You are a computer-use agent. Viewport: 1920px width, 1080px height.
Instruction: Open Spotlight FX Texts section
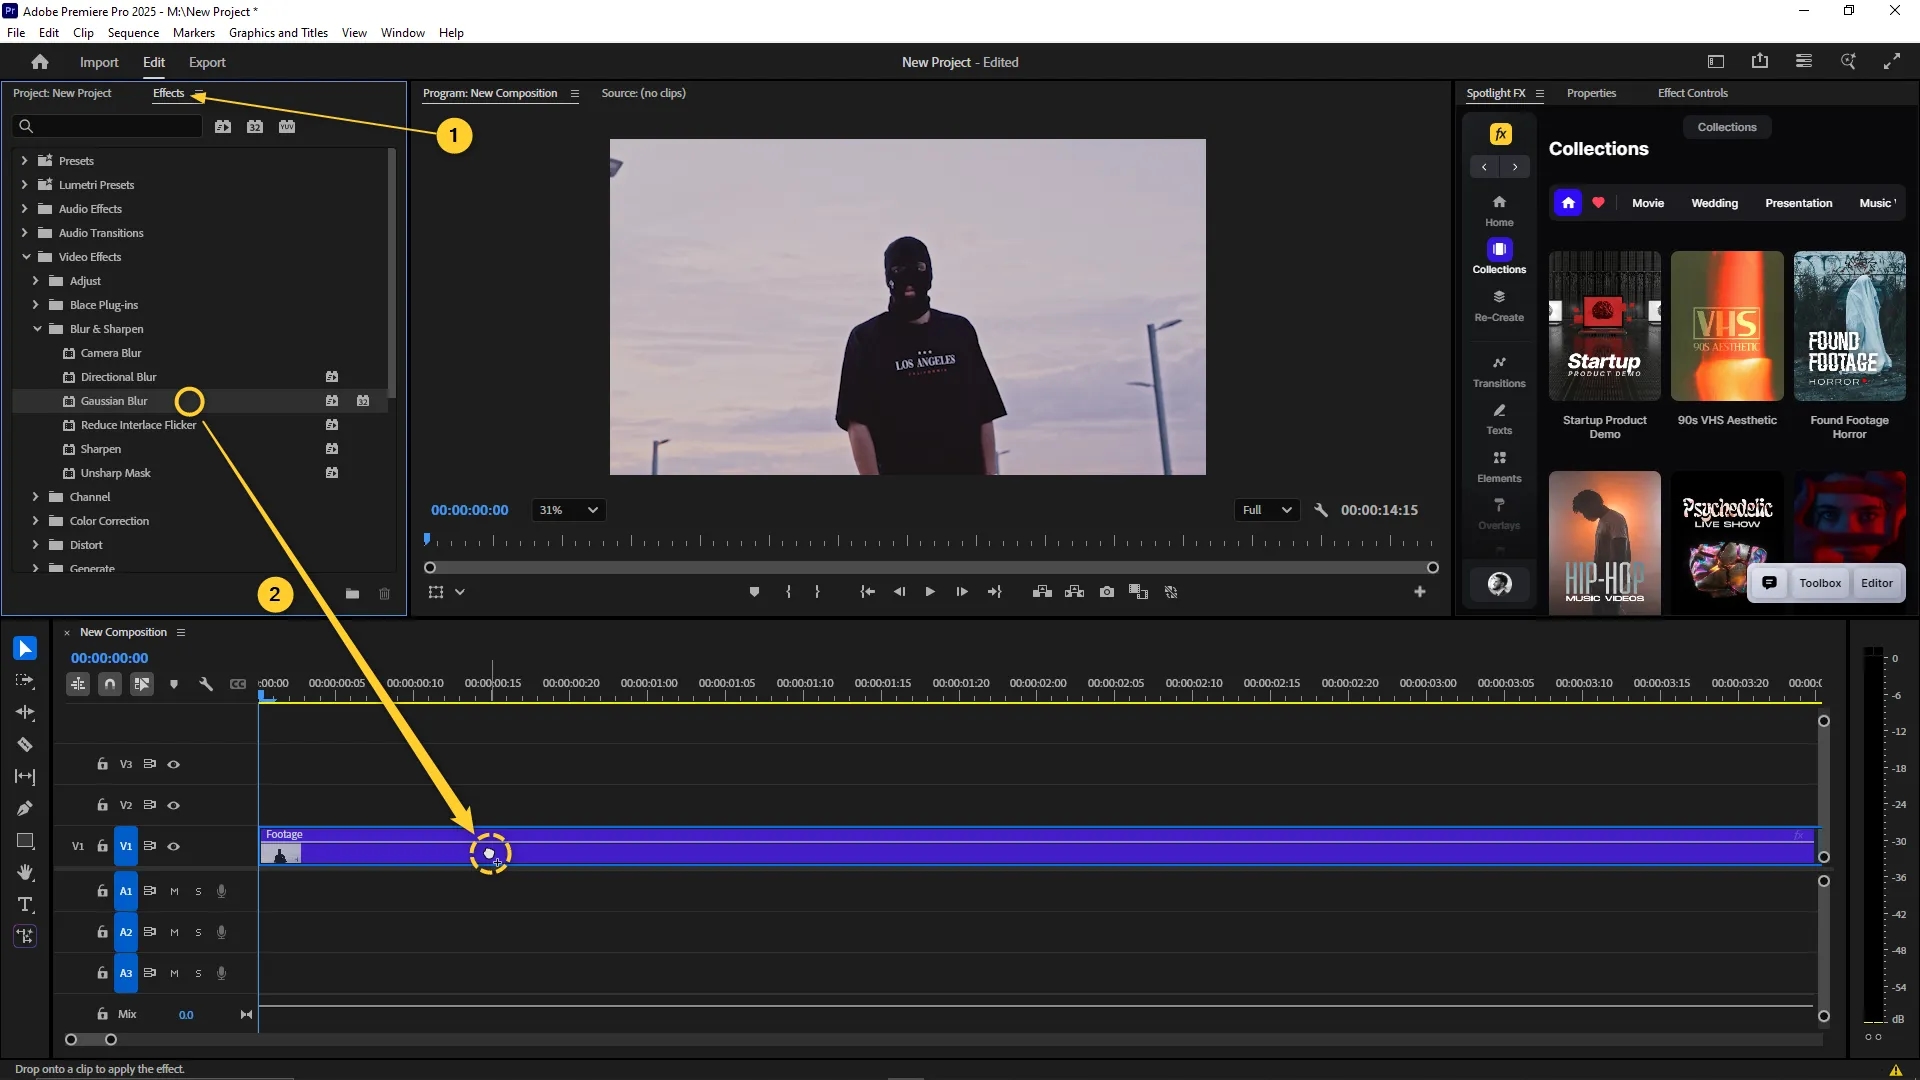[x=1499, y=419]
